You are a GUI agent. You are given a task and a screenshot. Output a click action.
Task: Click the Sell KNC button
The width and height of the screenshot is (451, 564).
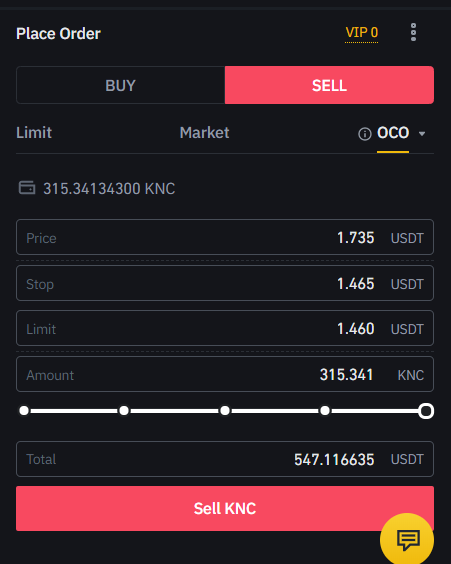pyautogui.click(x=225, y=508)
